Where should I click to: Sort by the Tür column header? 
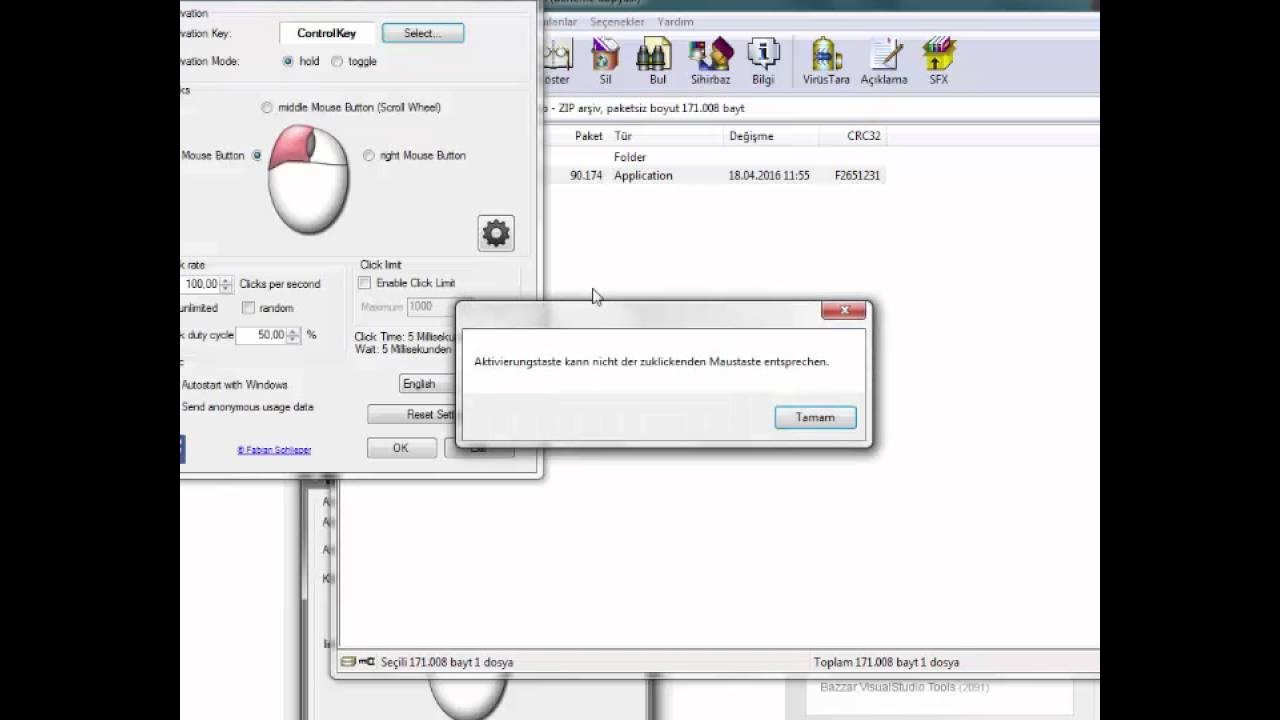623,136
